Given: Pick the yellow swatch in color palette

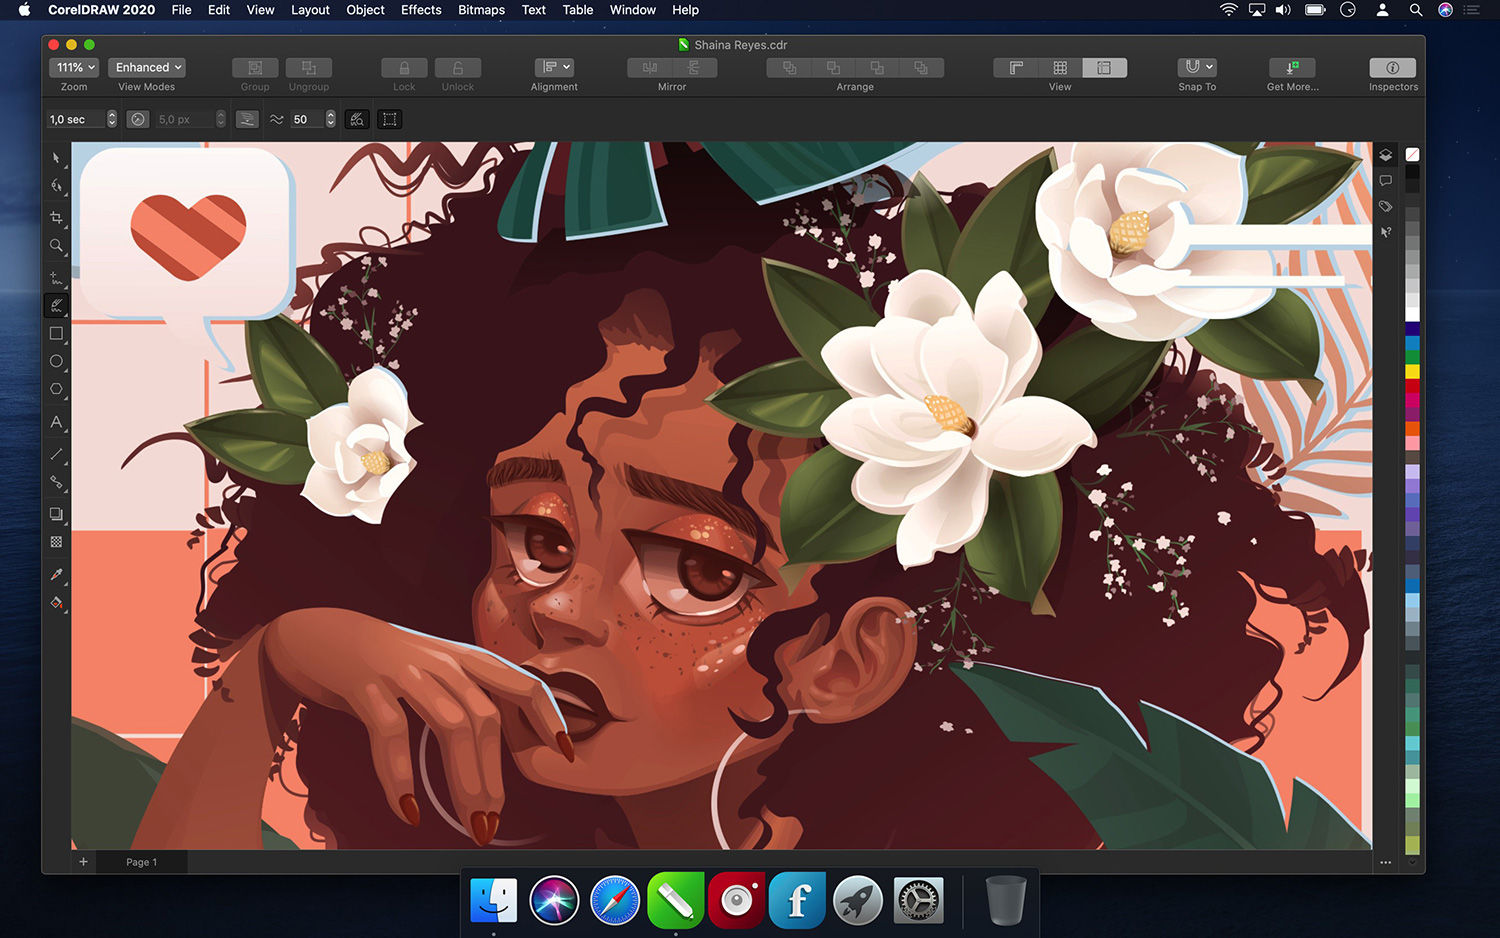Looking at the screenshot, I should click(x=1412, y=371).
